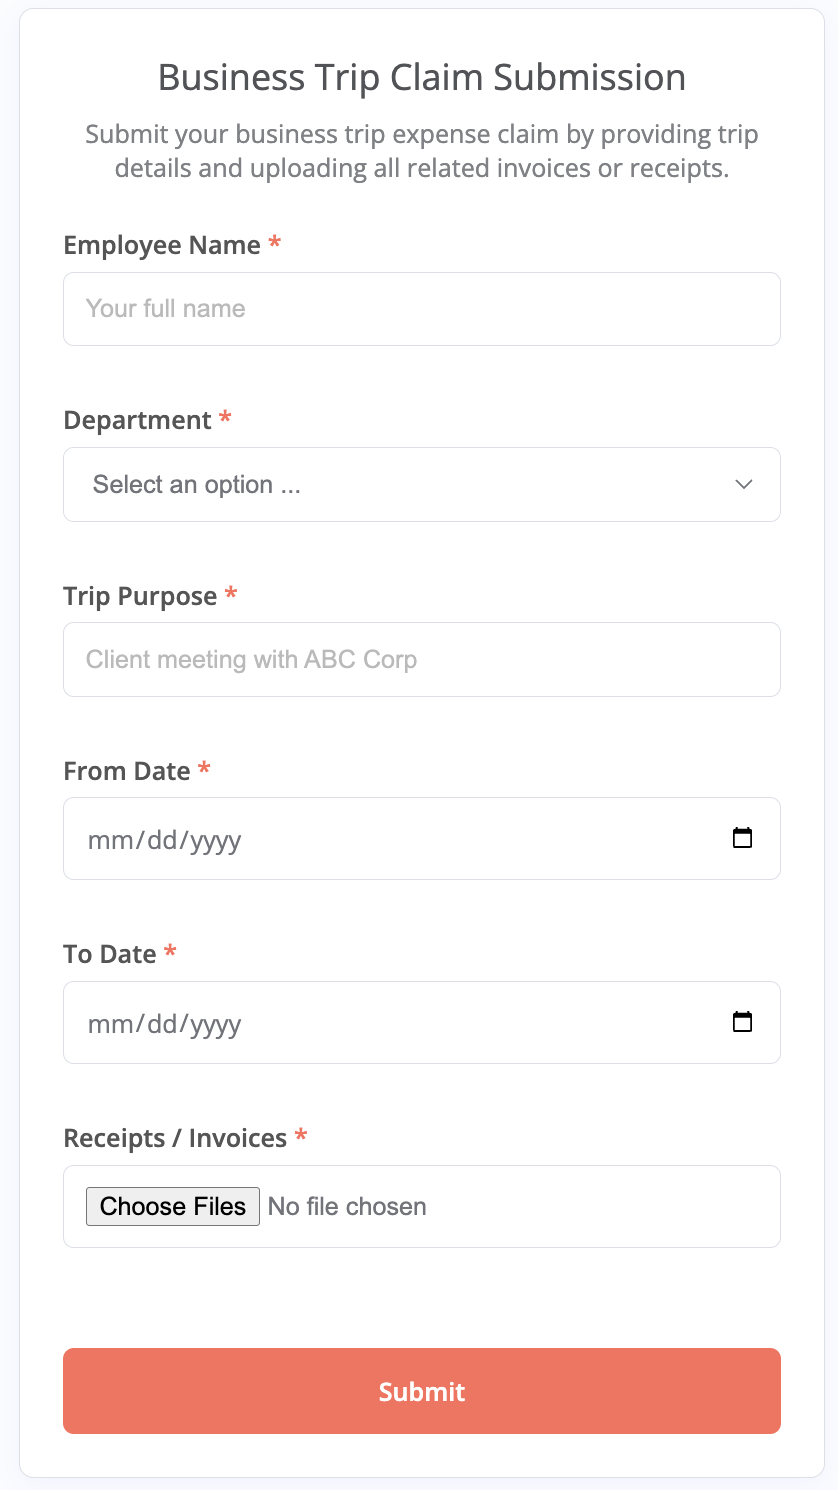Click the asterisk next to Receipts / Invoices
Screen dimensions: 838x1490
(301, 1135)
